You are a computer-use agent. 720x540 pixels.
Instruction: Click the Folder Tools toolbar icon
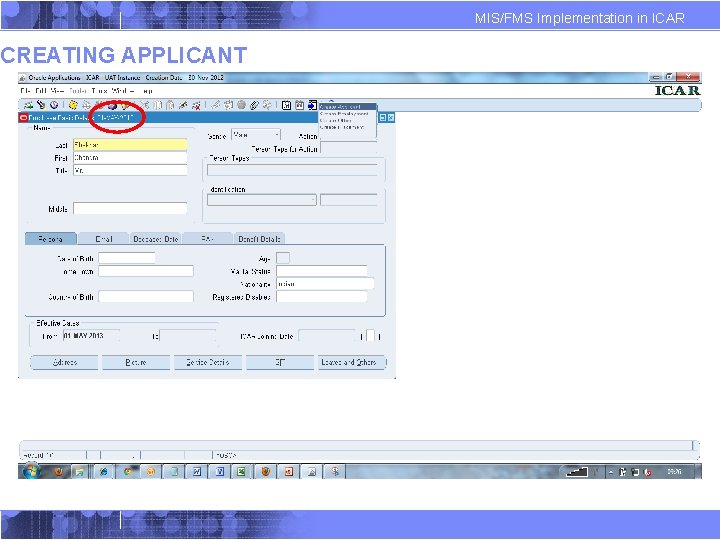point(267,105)
